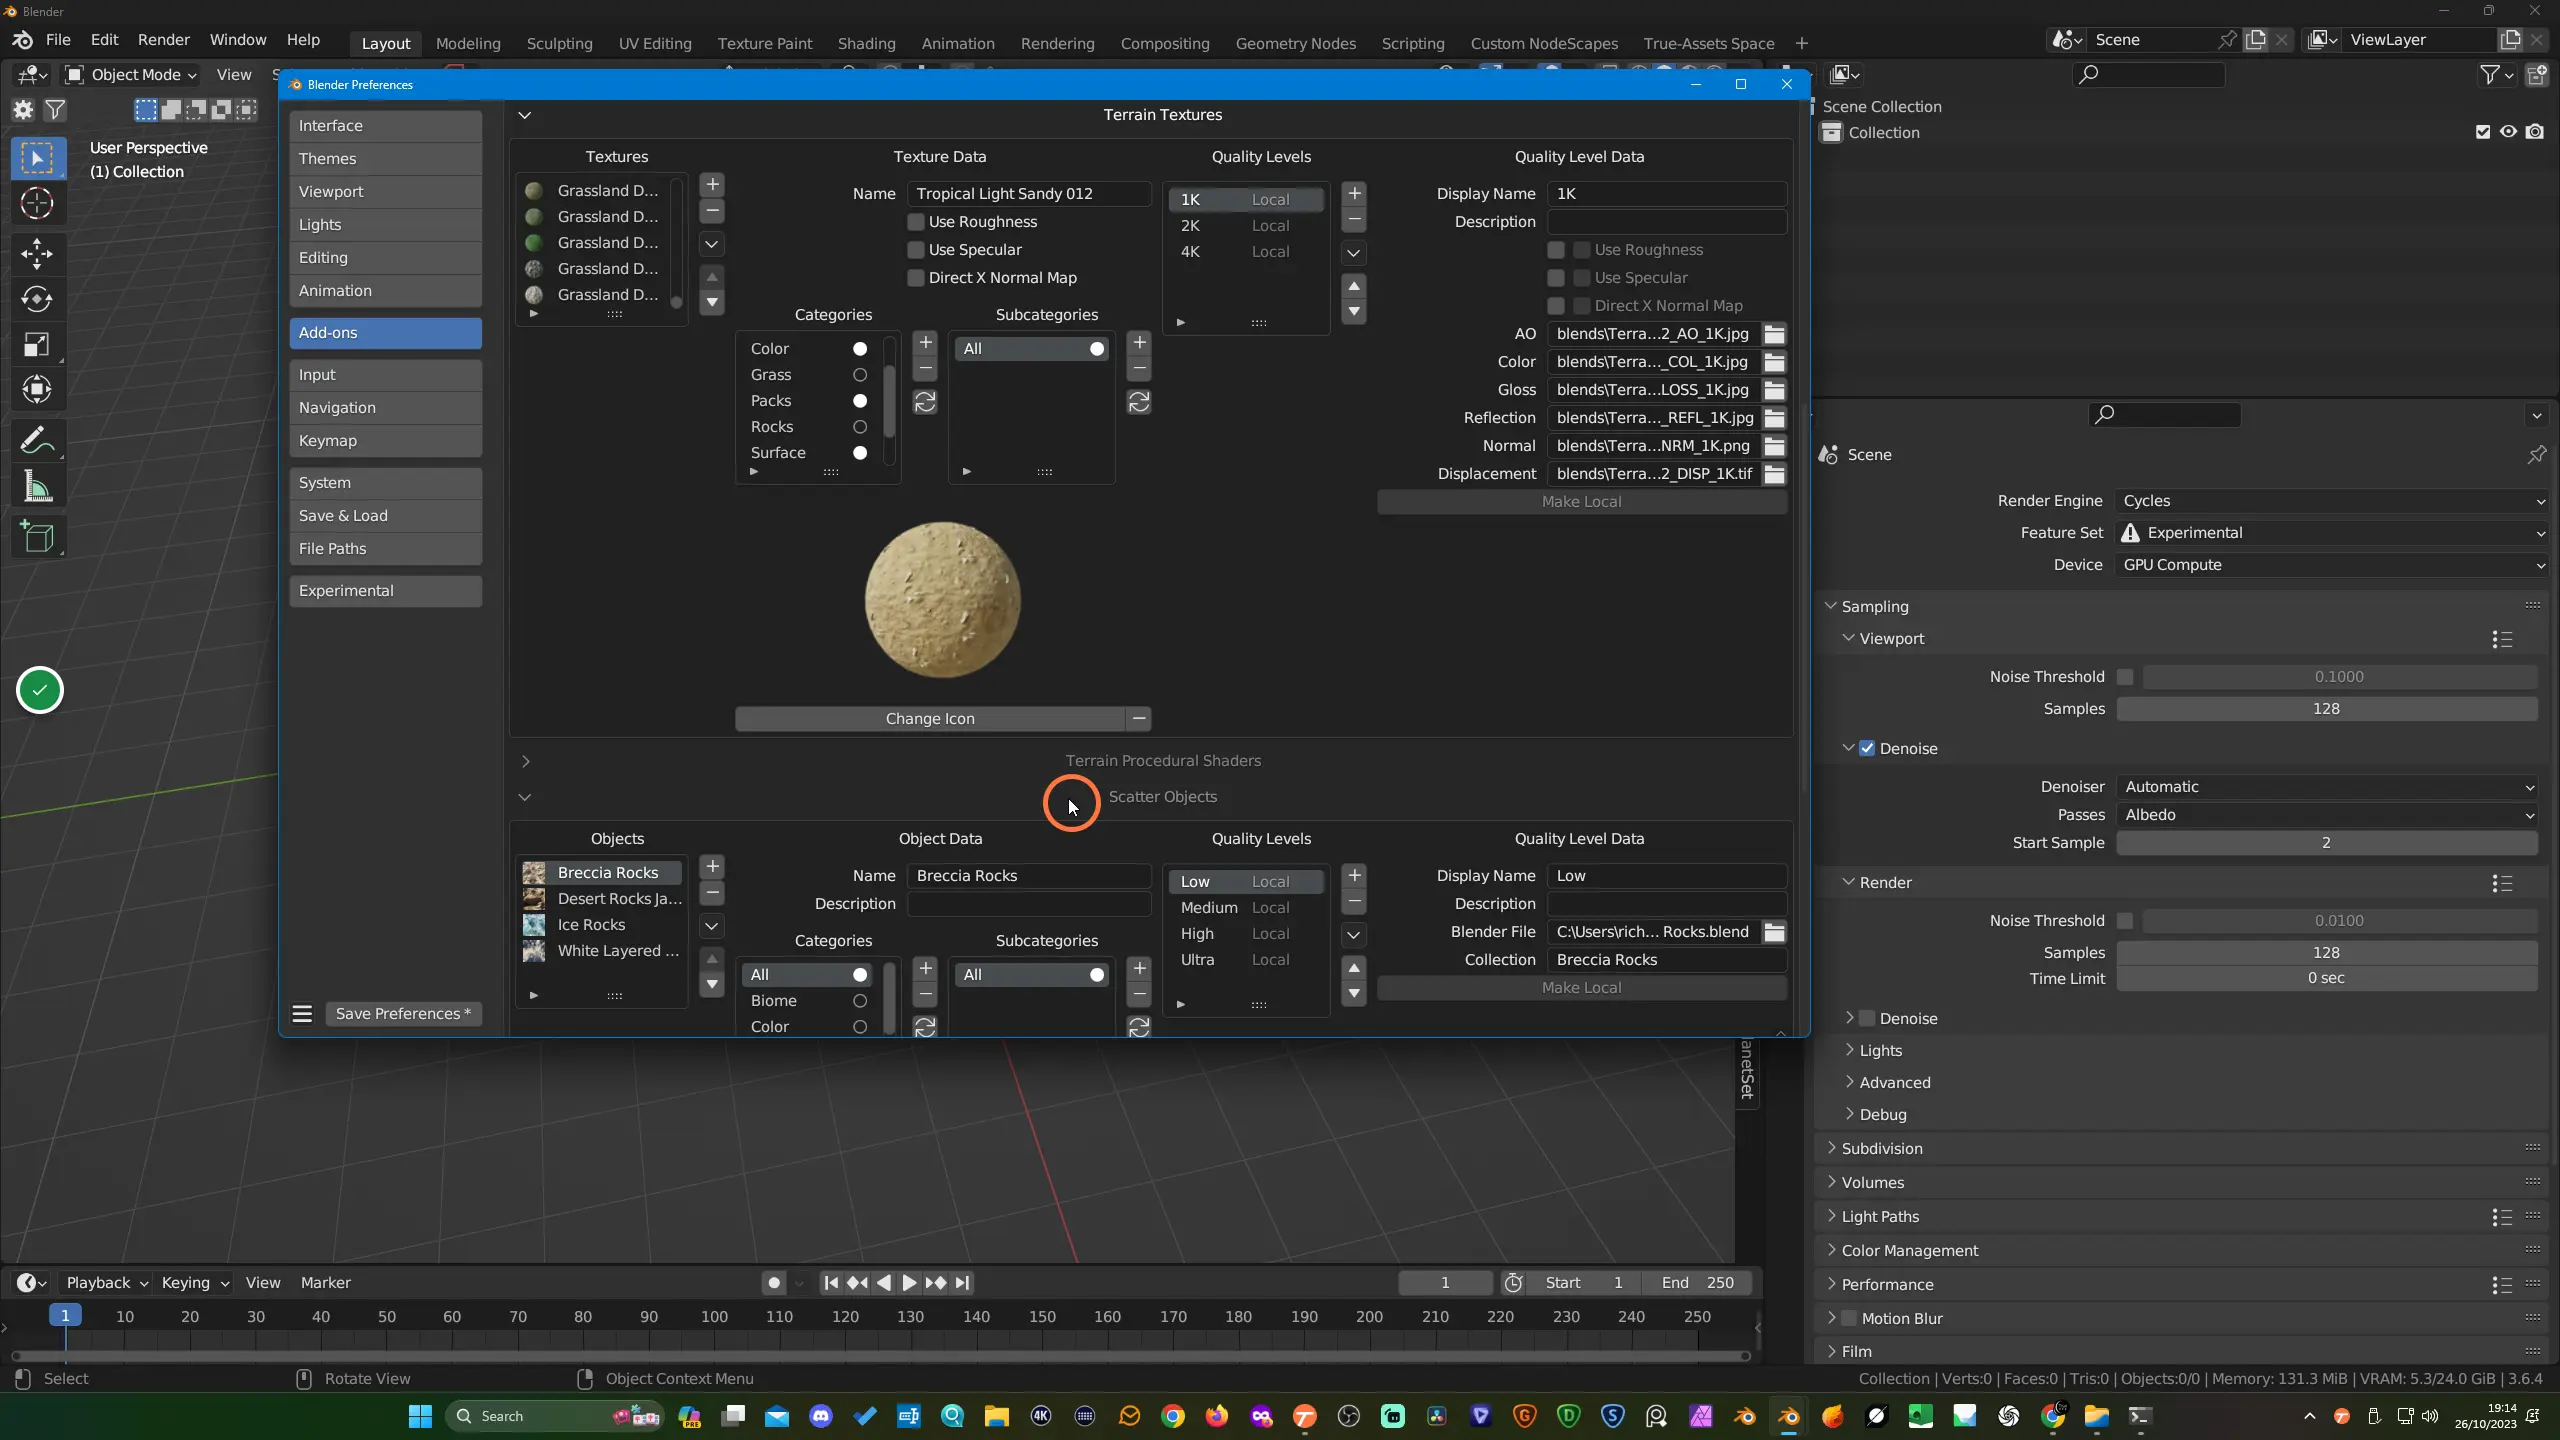Screen dimensions: 2560x1440
Task: Expand the Terrain Procedural Shaders section
Action: [526, 761]
